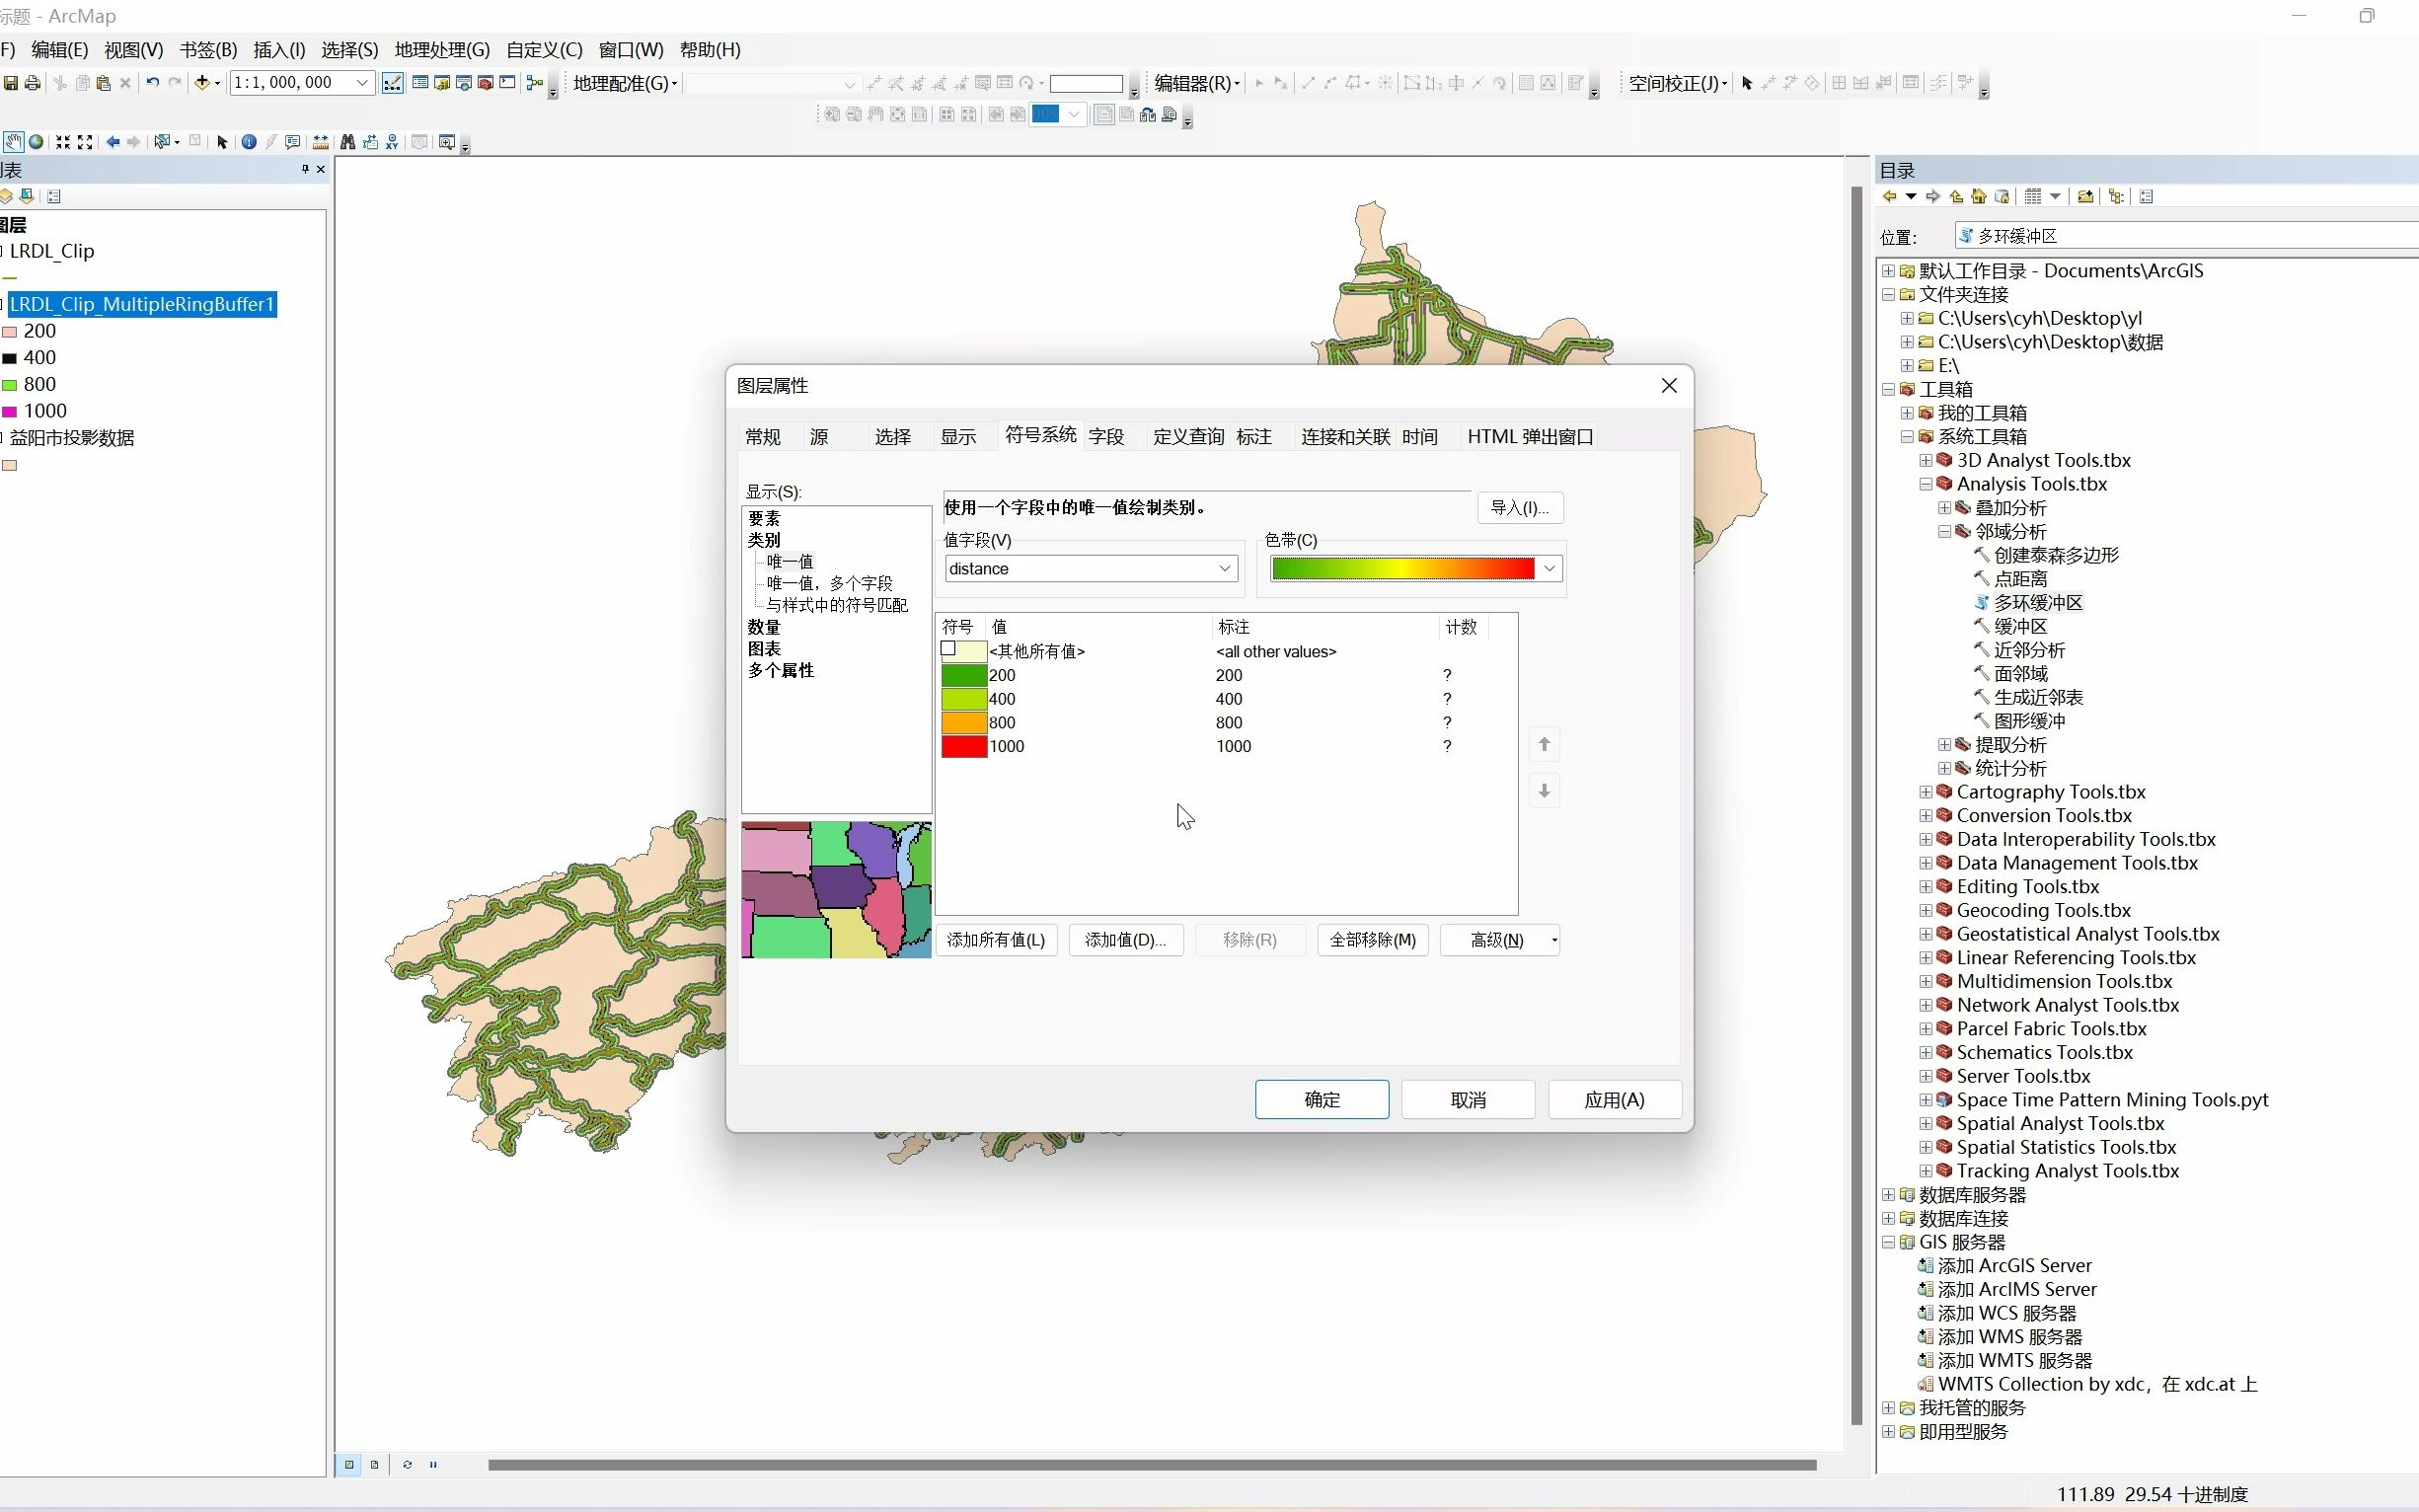Toggle the <其他所有值> symbol checkbox
Viewport: 2419px width, 1512px height.
pos(948,649)
